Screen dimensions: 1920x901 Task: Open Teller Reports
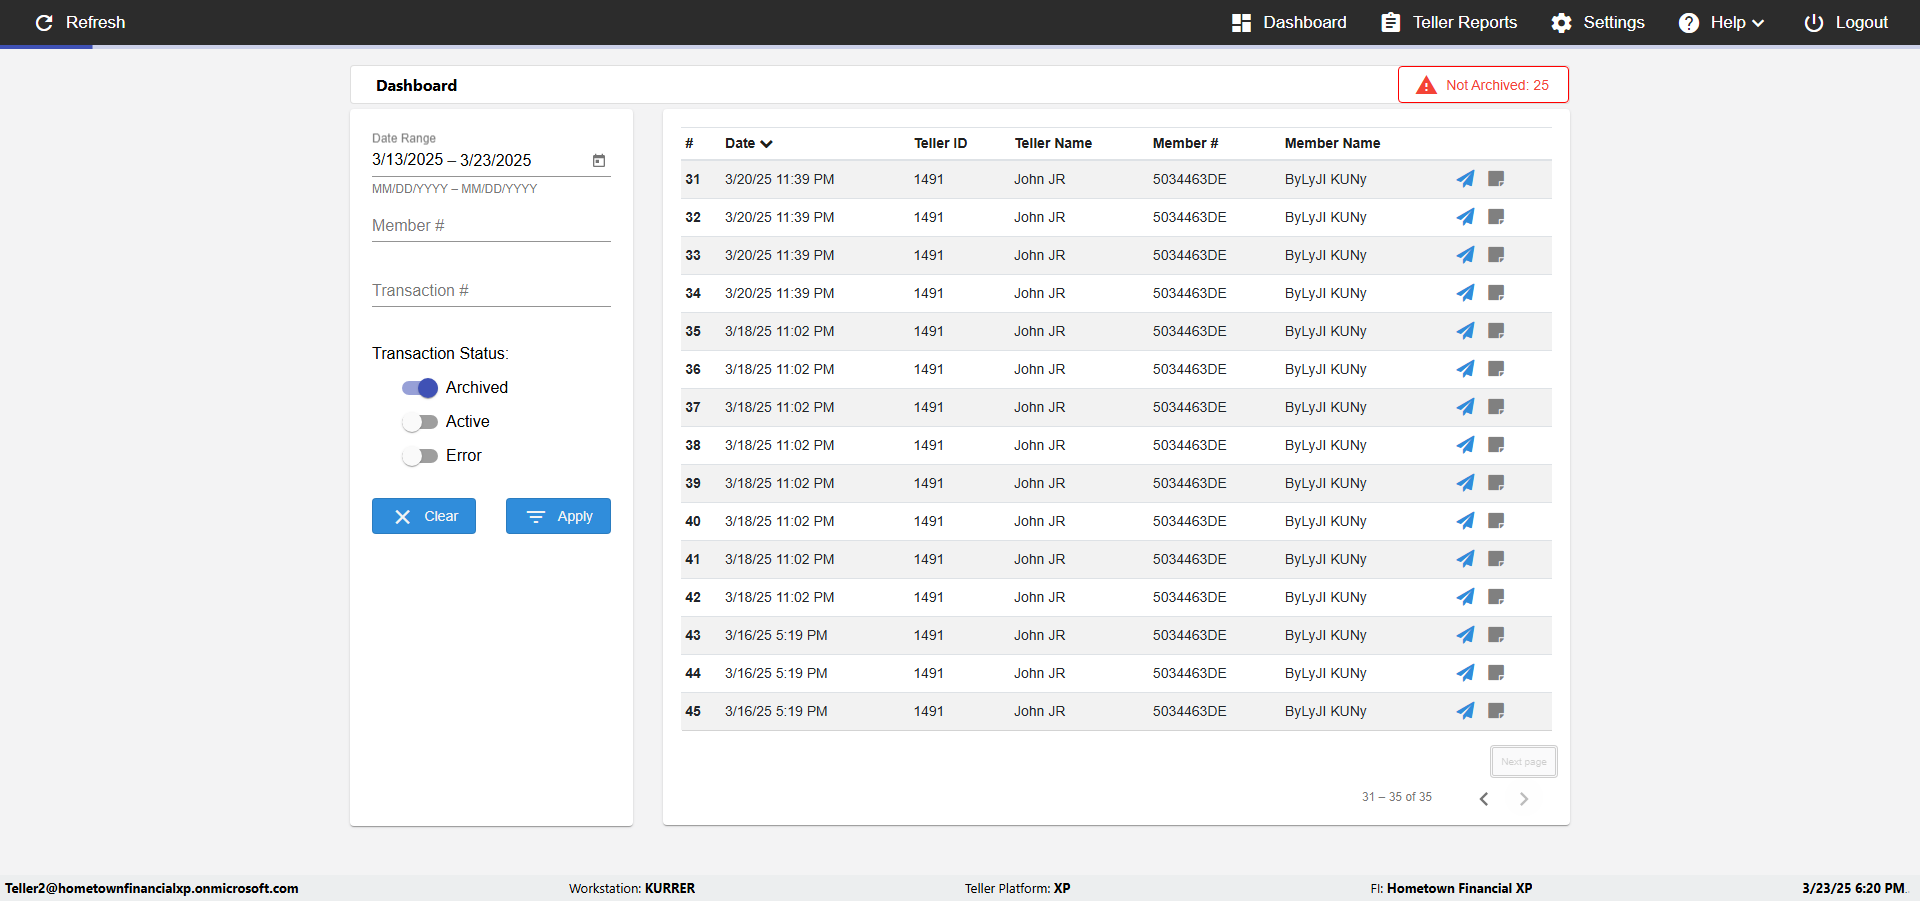1449,22
